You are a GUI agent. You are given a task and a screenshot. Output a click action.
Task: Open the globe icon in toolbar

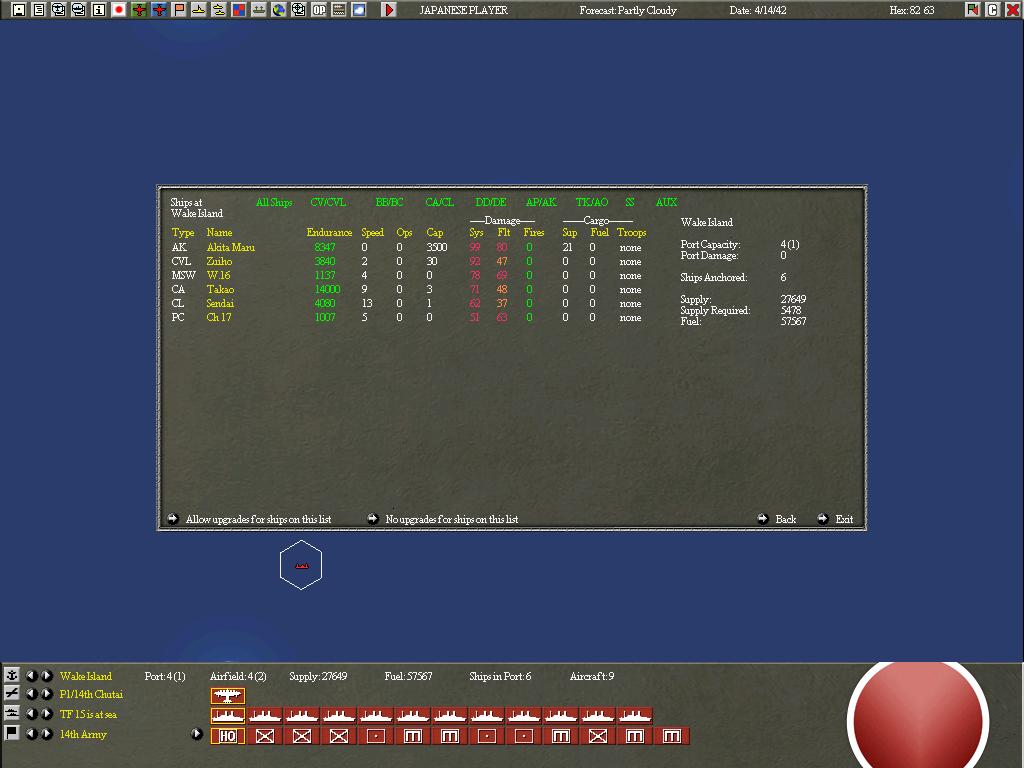click(279, 10)
